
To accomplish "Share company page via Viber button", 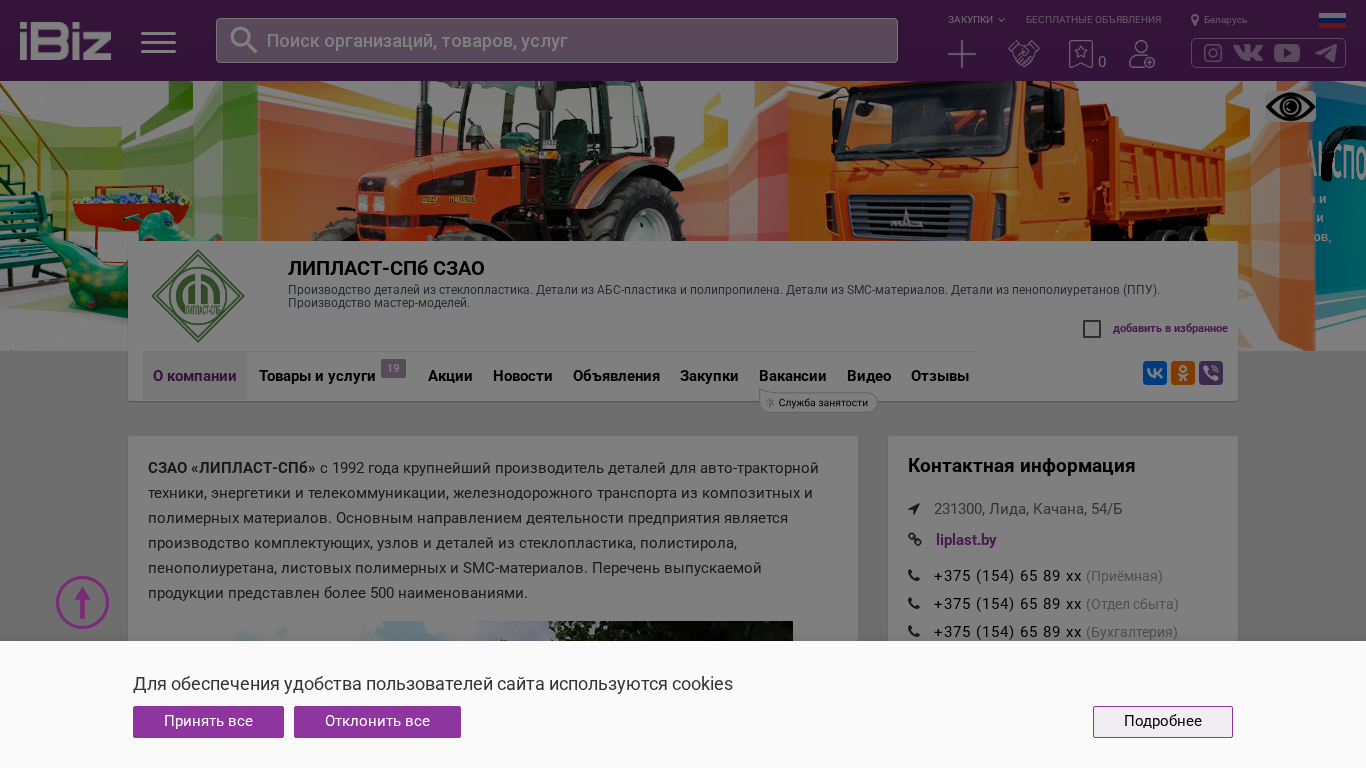I will coord(1211,373).
